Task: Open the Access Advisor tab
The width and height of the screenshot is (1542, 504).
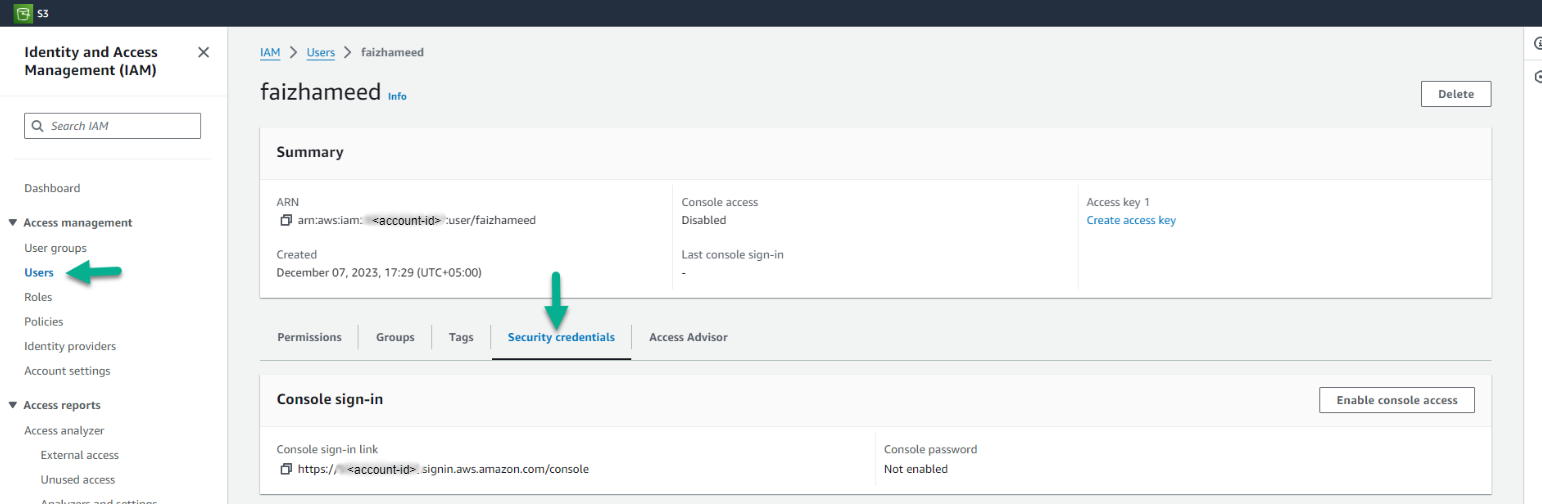Action: [x=688, y=337]
